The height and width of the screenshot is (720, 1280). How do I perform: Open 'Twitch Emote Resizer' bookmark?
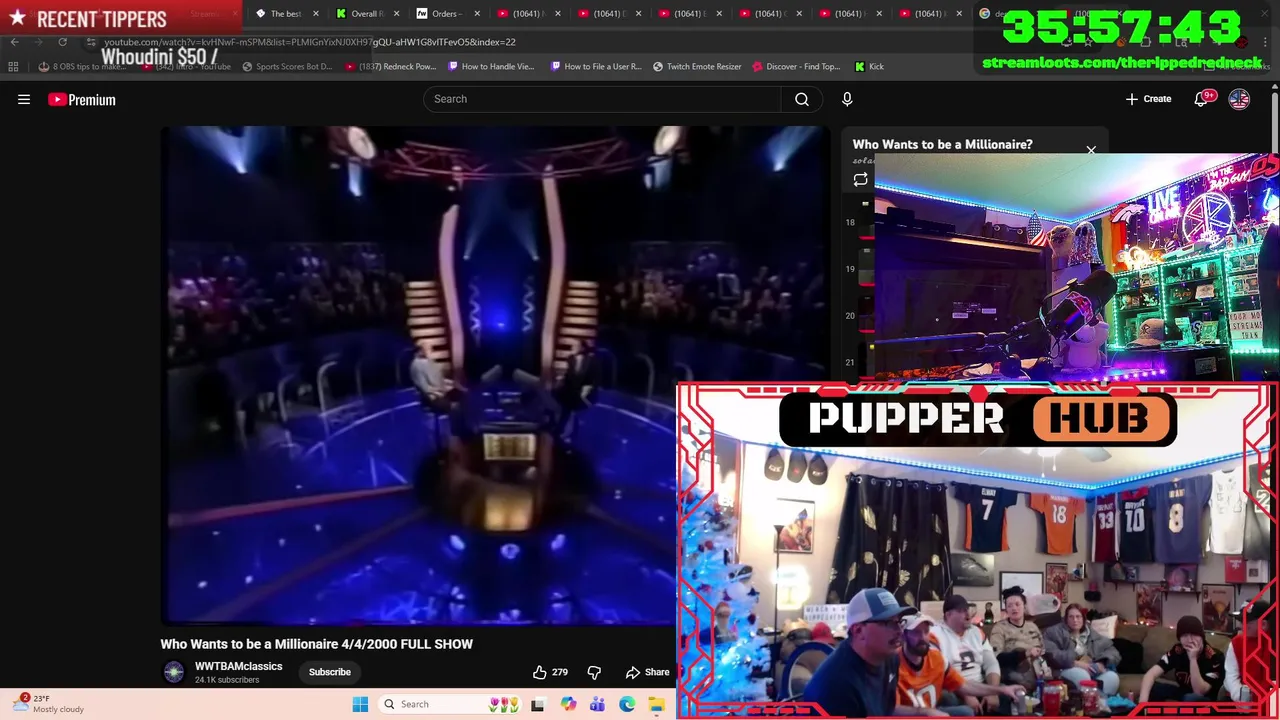point(697,67)
